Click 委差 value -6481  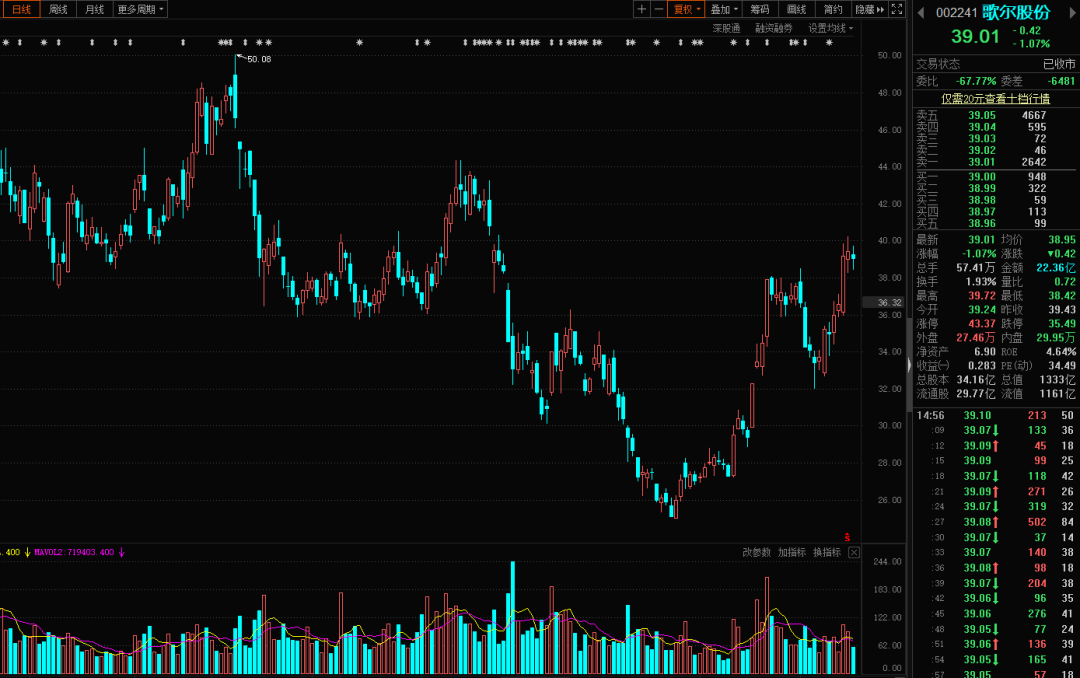tap(1061, 81)
